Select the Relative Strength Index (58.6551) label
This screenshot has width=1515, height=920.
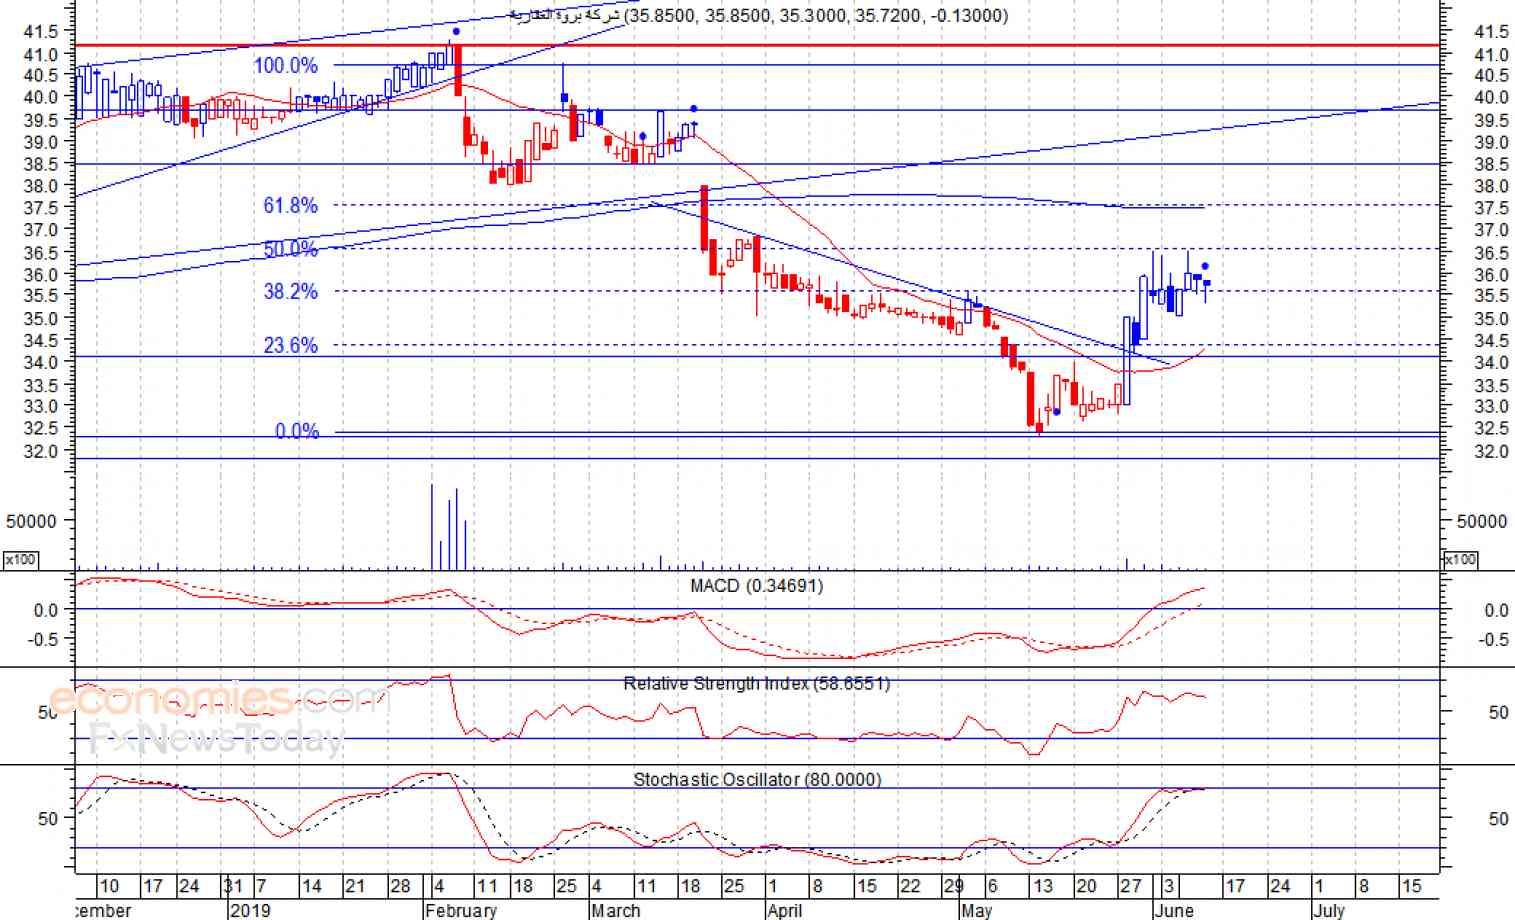(x=756, y=683)
